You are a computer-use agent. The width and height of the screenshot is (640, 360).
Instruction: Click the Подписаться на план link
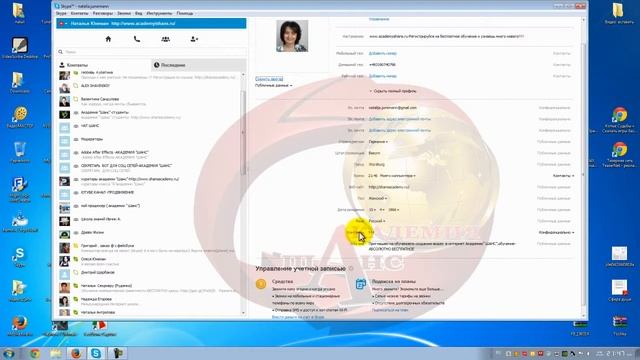click(x=390, y=310)
